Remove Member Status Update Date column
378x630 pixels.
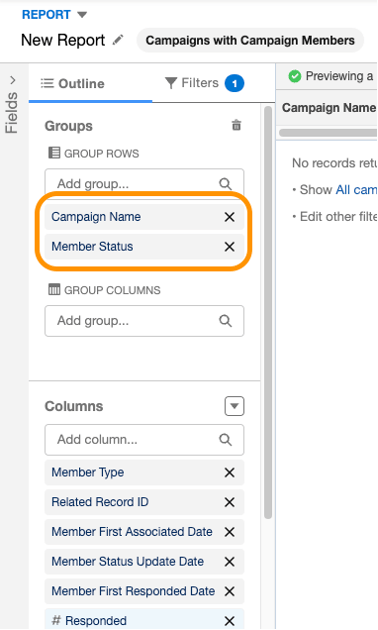pos(229,561)
